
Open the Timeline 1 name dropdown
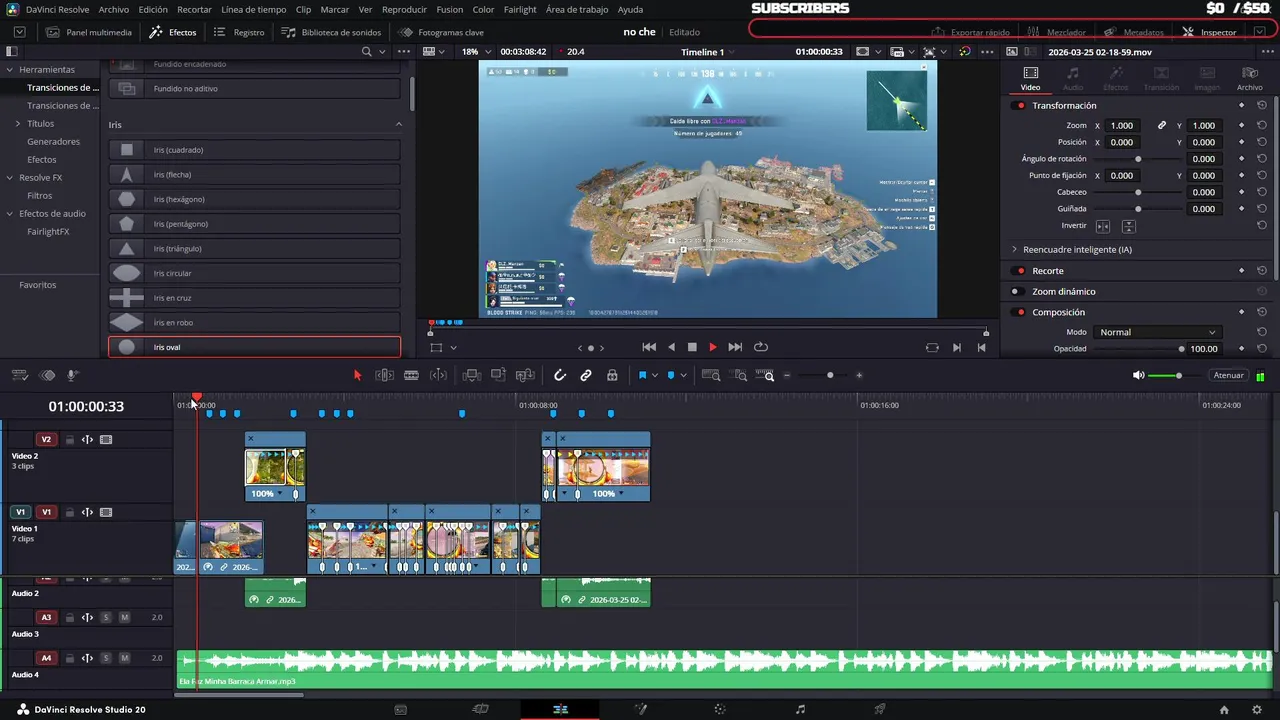706,51
